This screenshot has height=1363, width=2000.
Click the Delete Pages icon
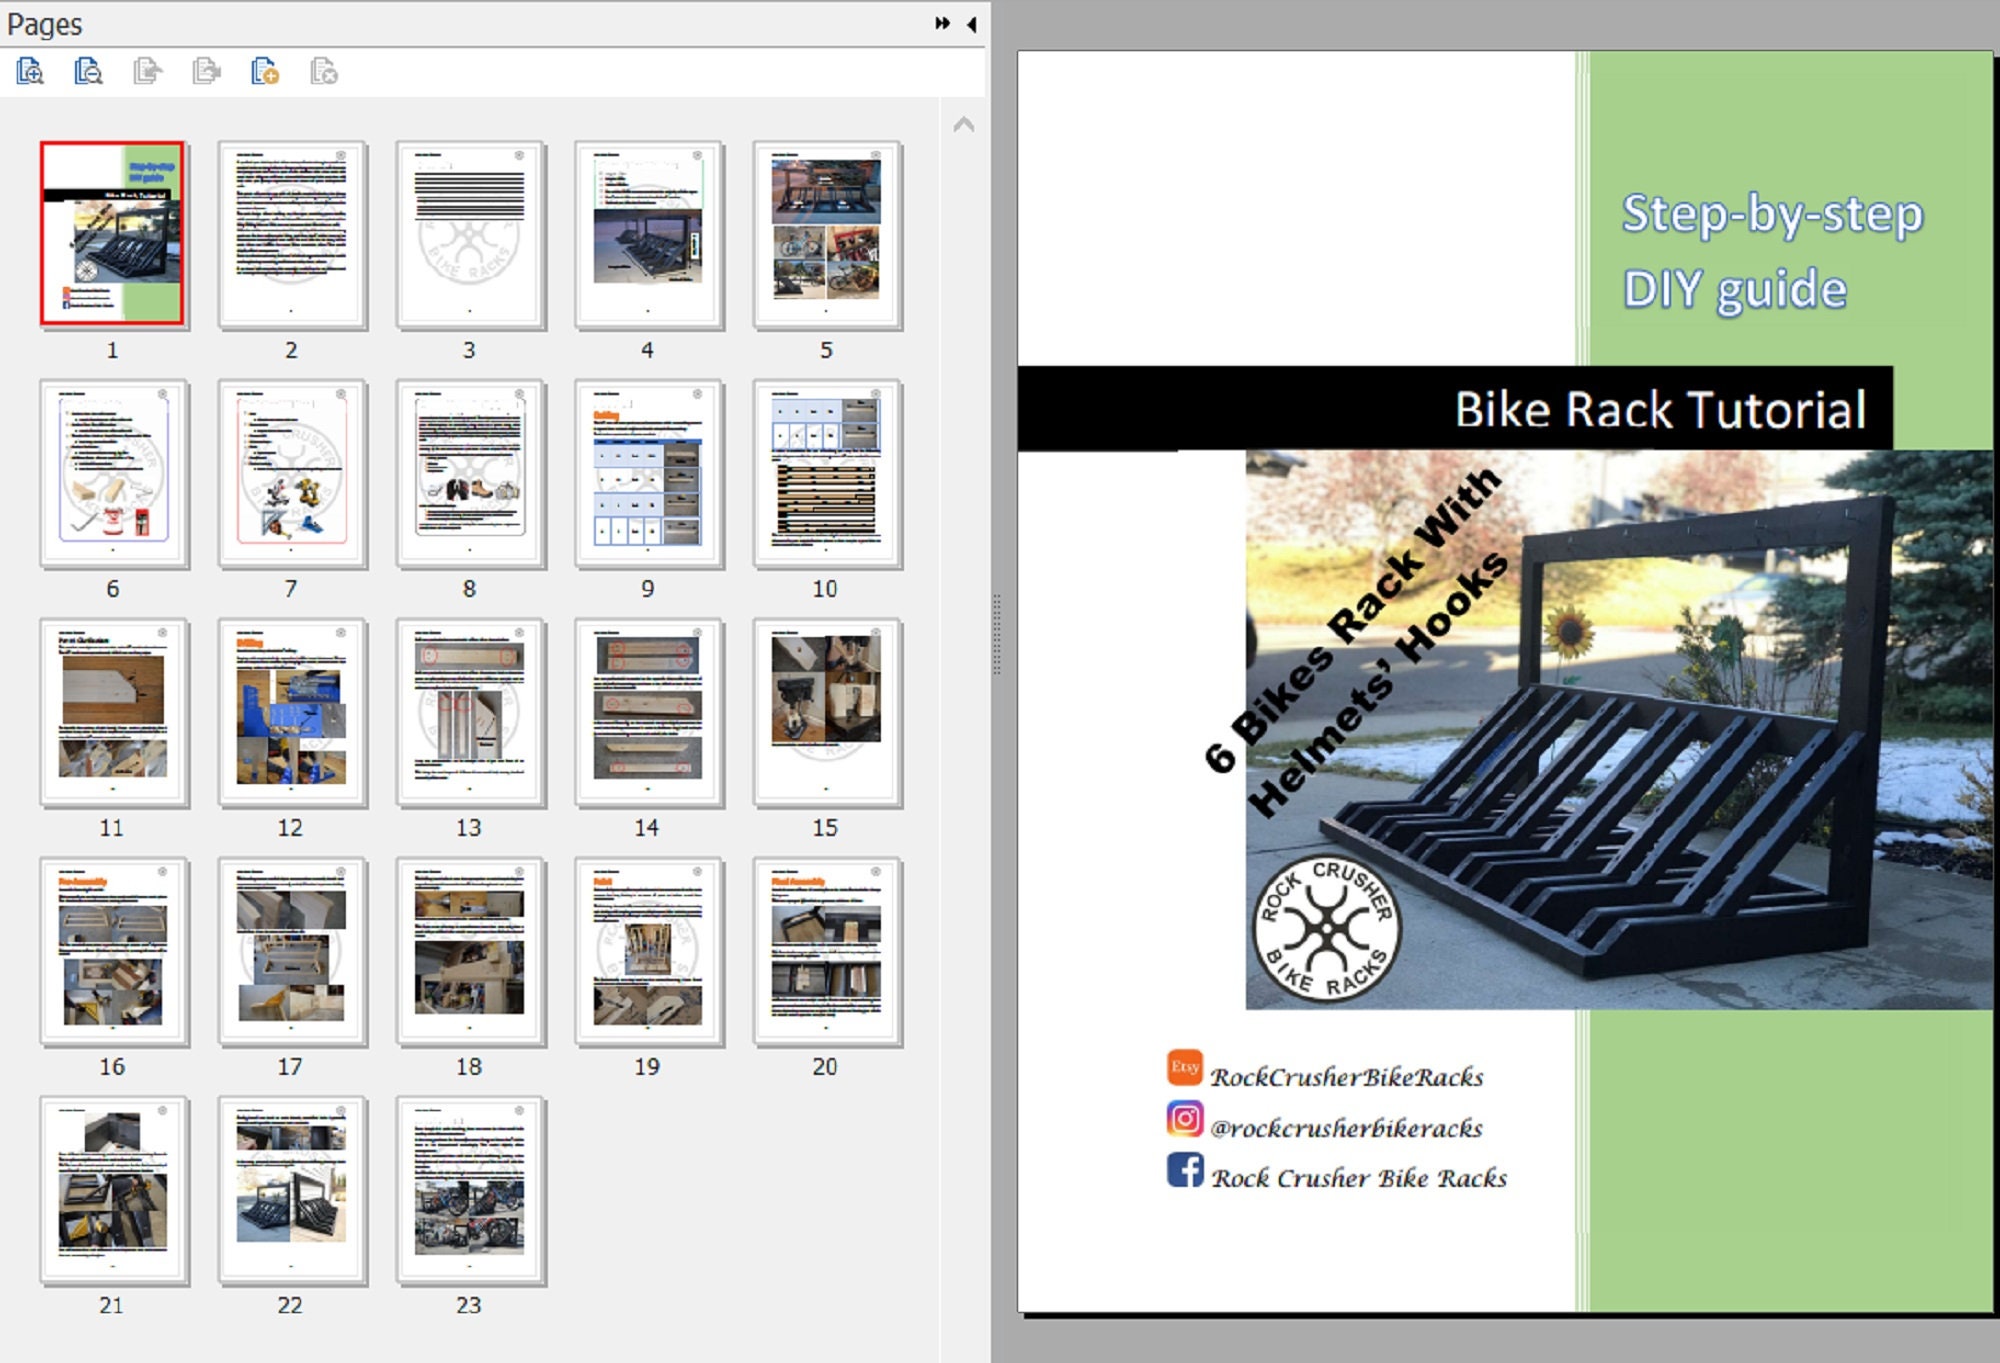(322, 72)
